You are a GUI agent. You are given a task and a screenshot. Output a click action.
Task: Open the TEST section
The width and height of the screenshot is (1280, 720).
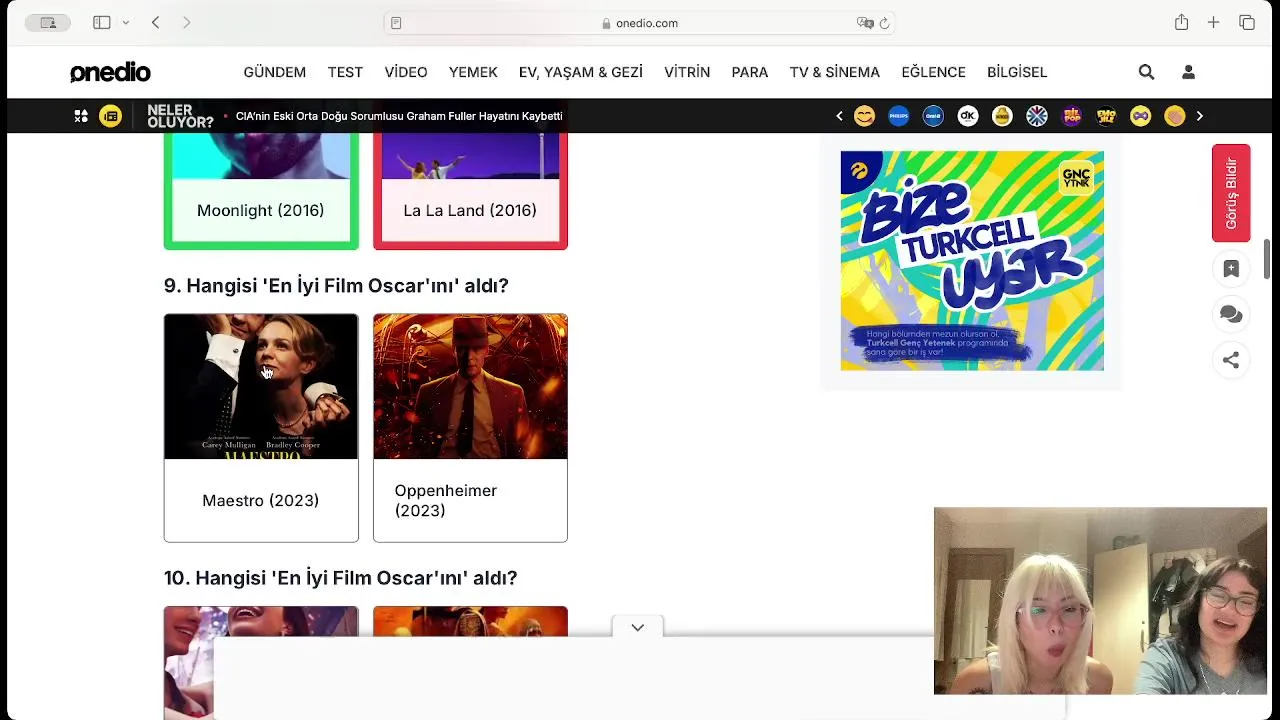point(345,72)
